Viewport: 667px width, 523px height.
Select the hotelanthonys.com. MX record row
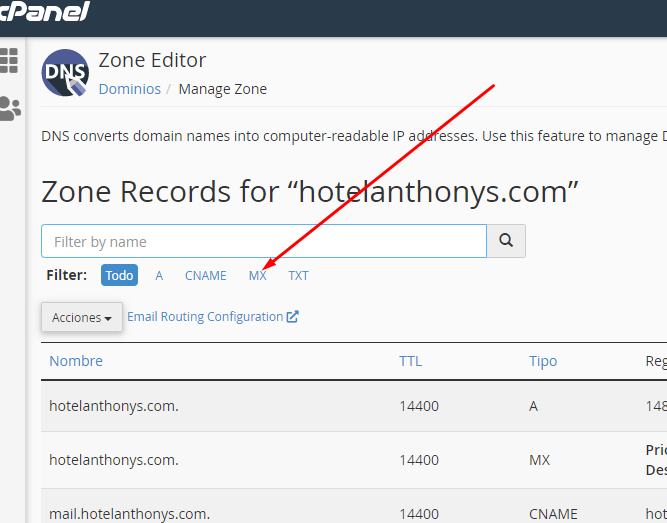point(114,460)
